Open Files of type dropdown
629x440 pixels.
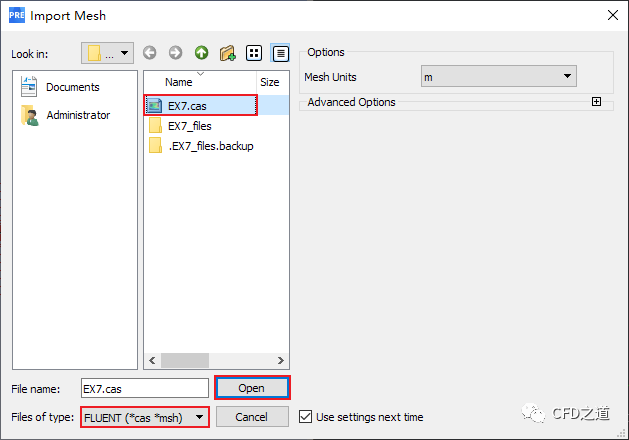145,417
